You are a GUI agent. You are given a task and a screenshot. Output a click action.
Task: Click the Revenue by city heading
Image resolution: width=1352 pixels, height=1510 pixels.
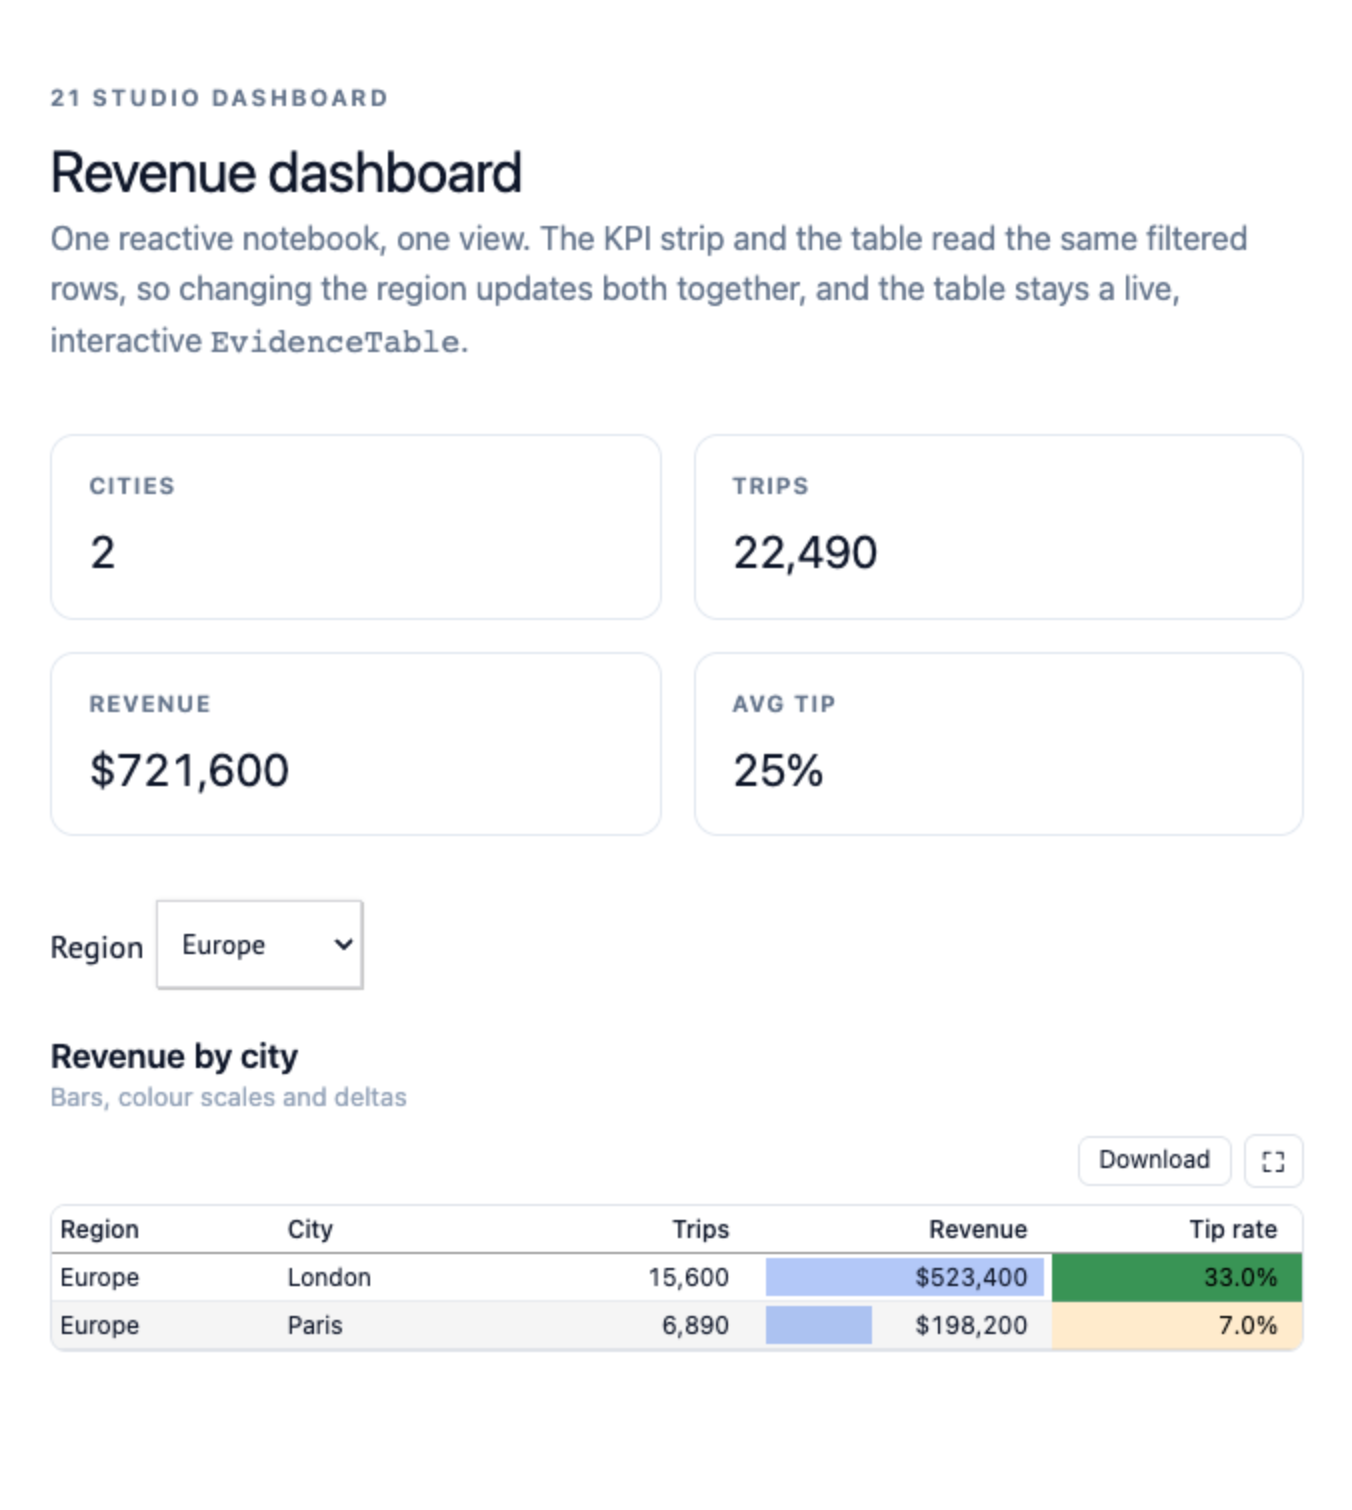tap(174, 1056)
